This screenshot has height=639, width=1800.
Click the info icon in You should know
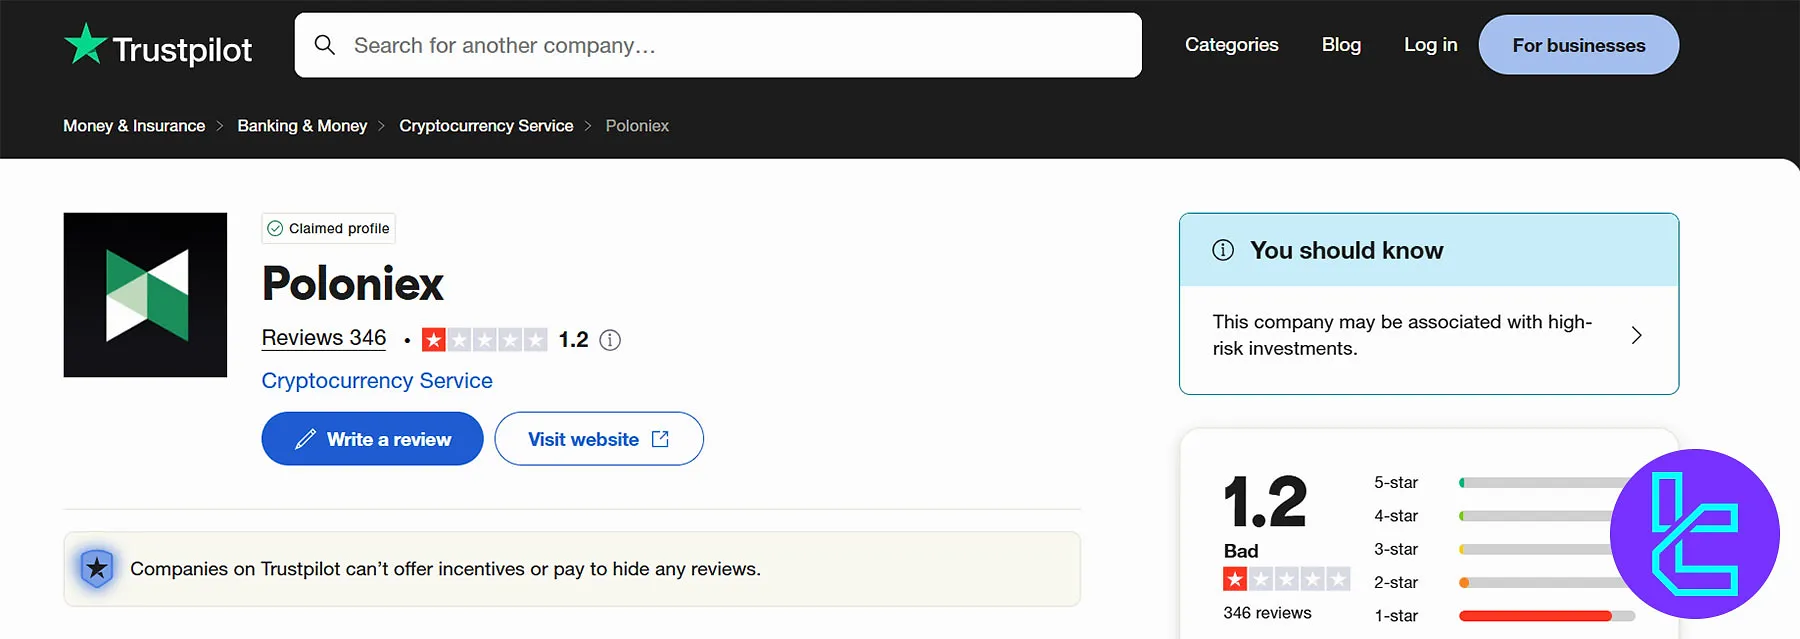click(1223, 250)
